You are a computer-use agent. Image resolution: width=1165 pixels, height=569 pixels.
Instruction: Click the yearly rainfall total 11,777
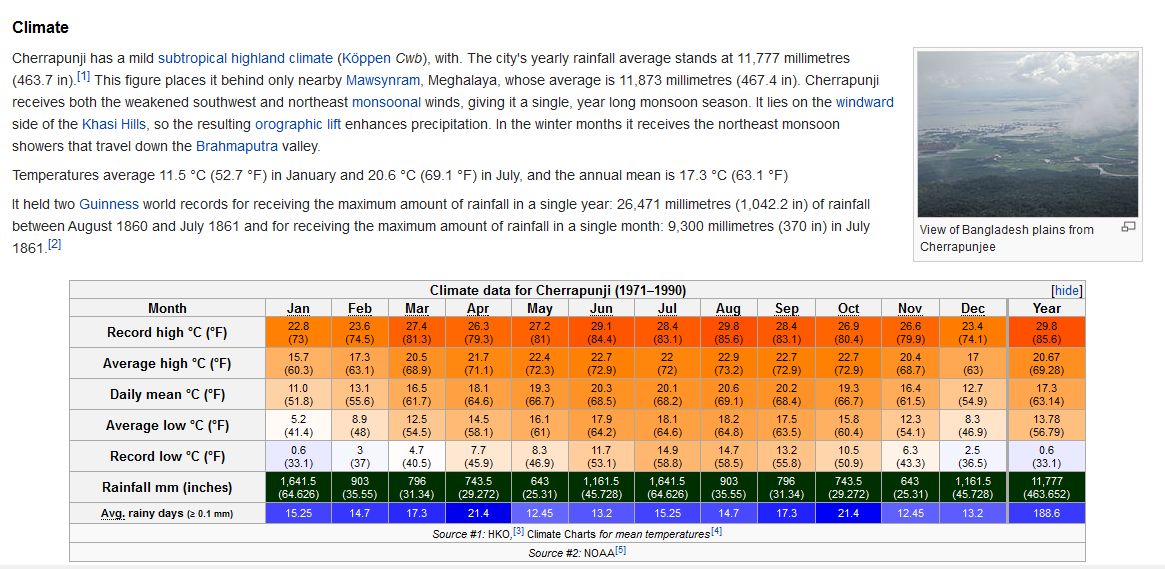pos(1047,487)
